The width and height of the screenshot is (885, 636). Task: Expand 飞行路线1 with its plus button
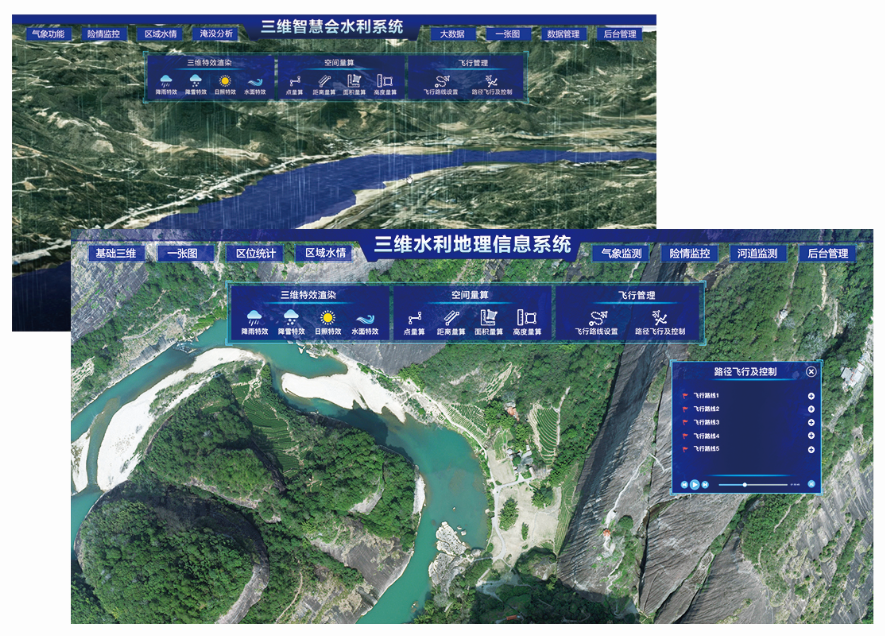[x=811, y=396]
